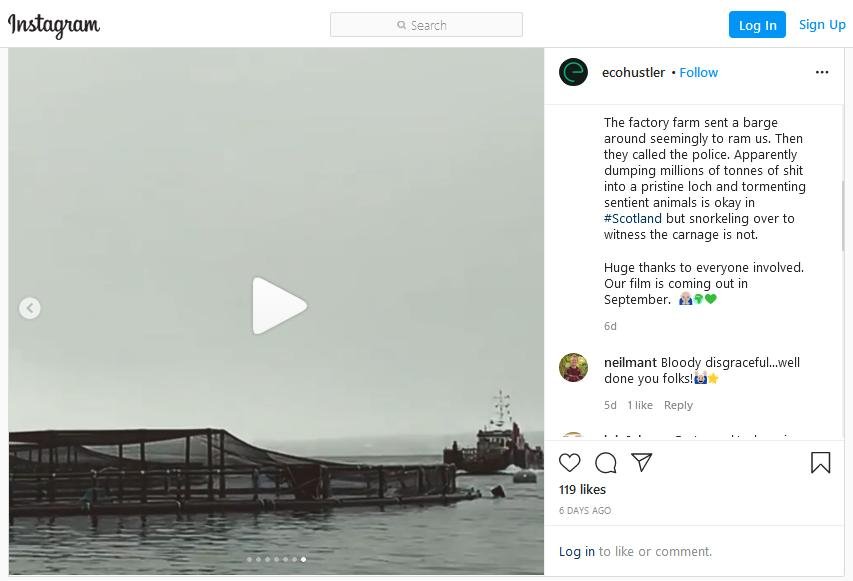
Task: Go to the previous carousel slide
Action: (x=29, y=308)
